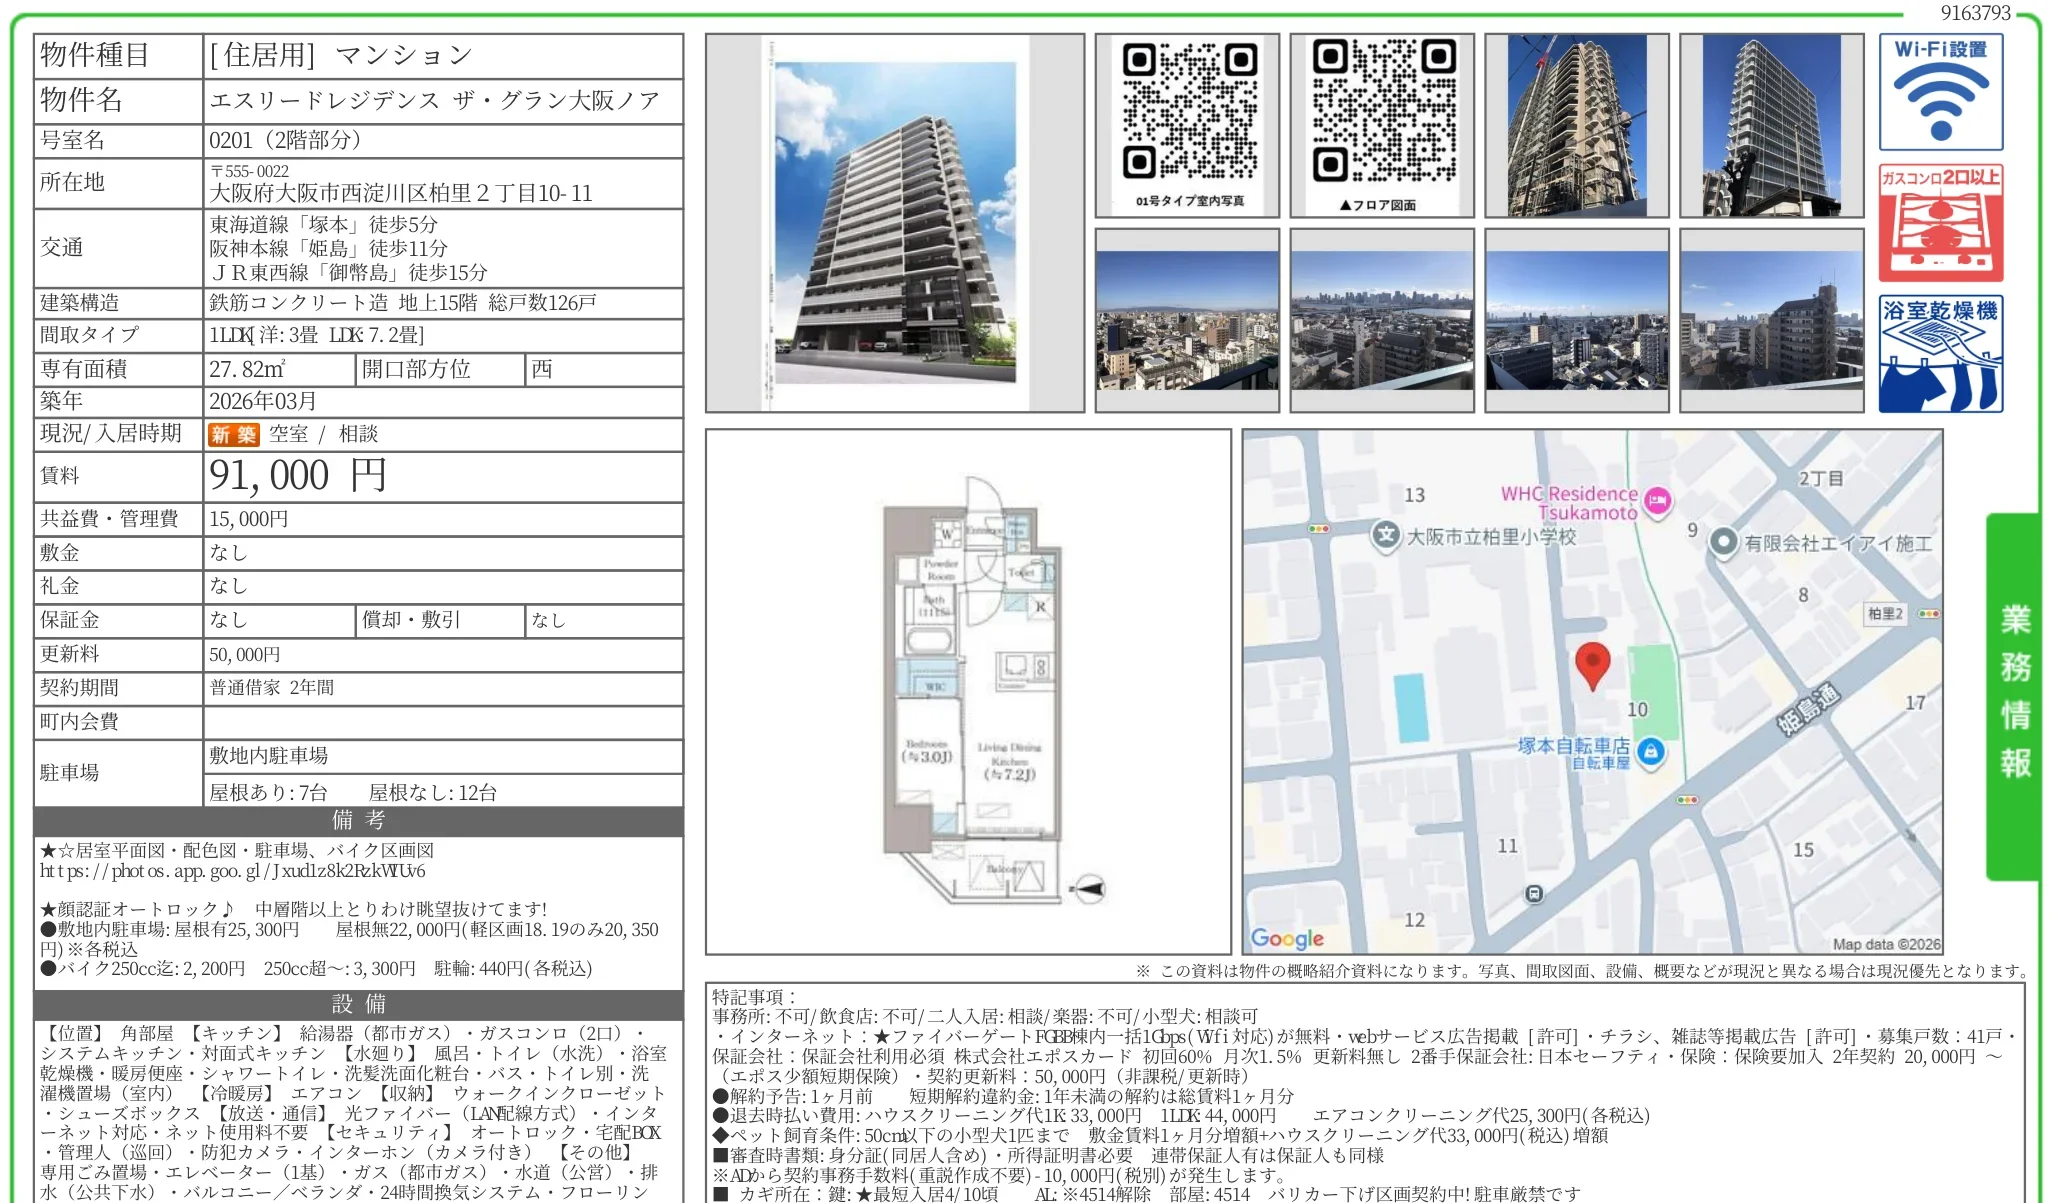Click the 備考 section header bar
The image size is (2056, 1203).
pyautogui.click(x=358, y=820)
